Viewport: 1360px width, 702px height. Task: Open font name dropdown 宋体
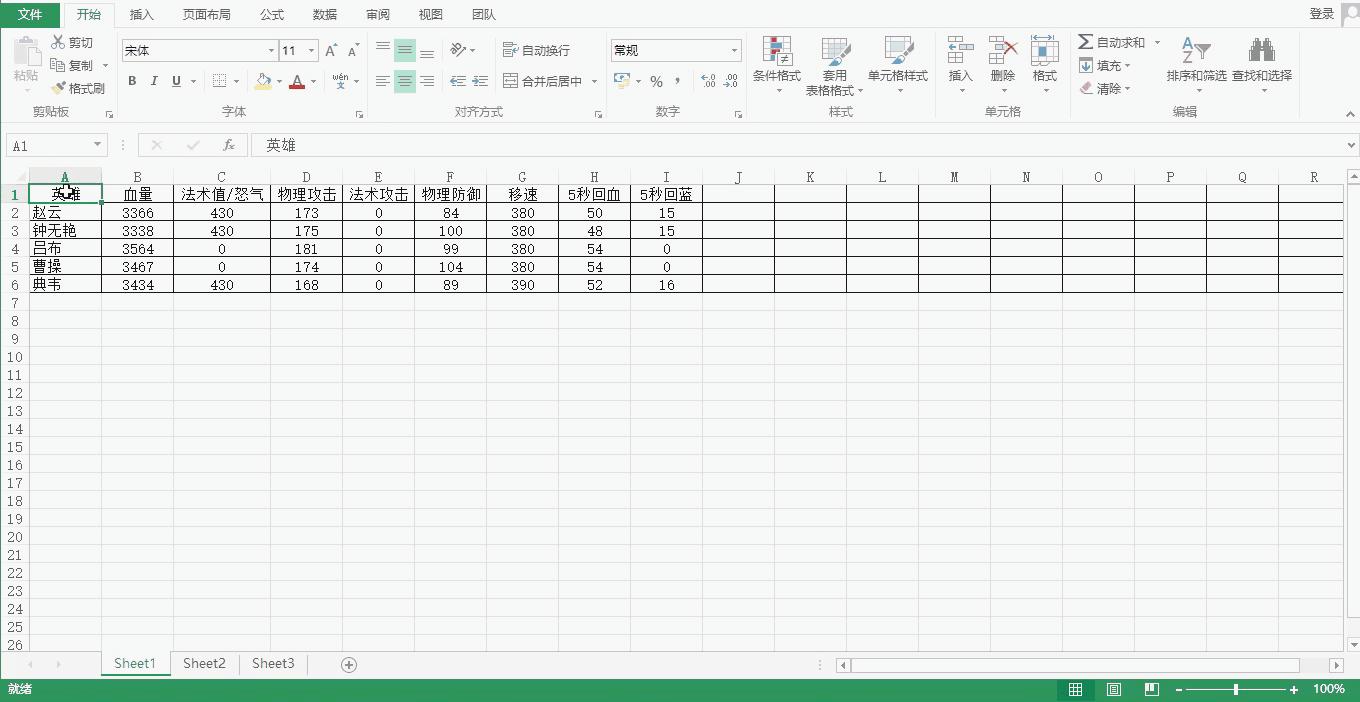tap(271, 50)
